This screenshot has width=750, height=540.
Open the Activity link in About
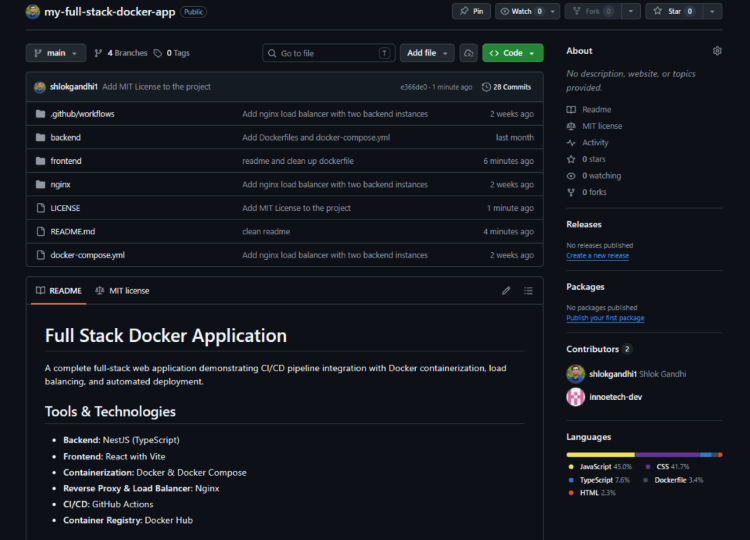(587, 143)
